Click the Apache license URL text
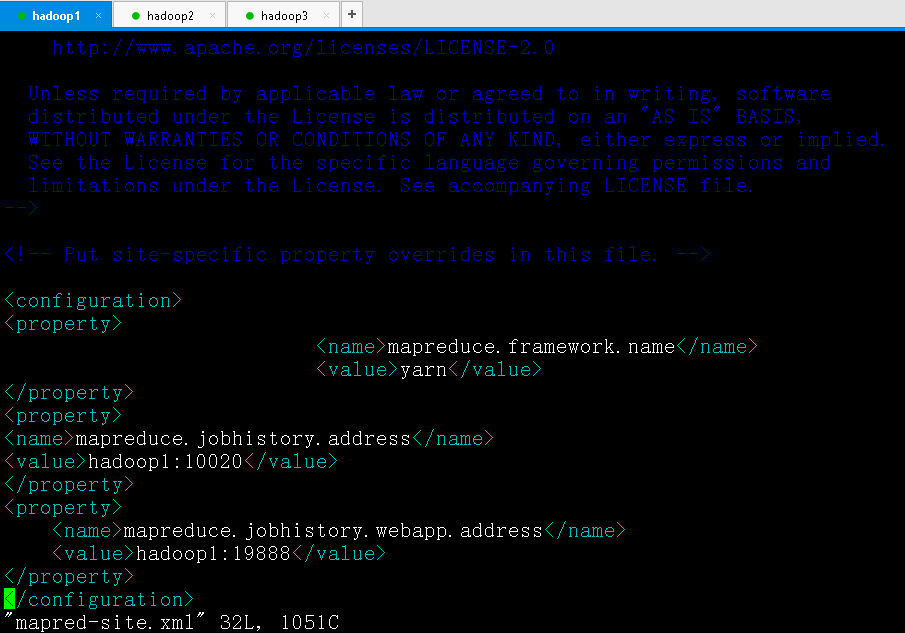 pyautogui.click(x=303, y=47)
